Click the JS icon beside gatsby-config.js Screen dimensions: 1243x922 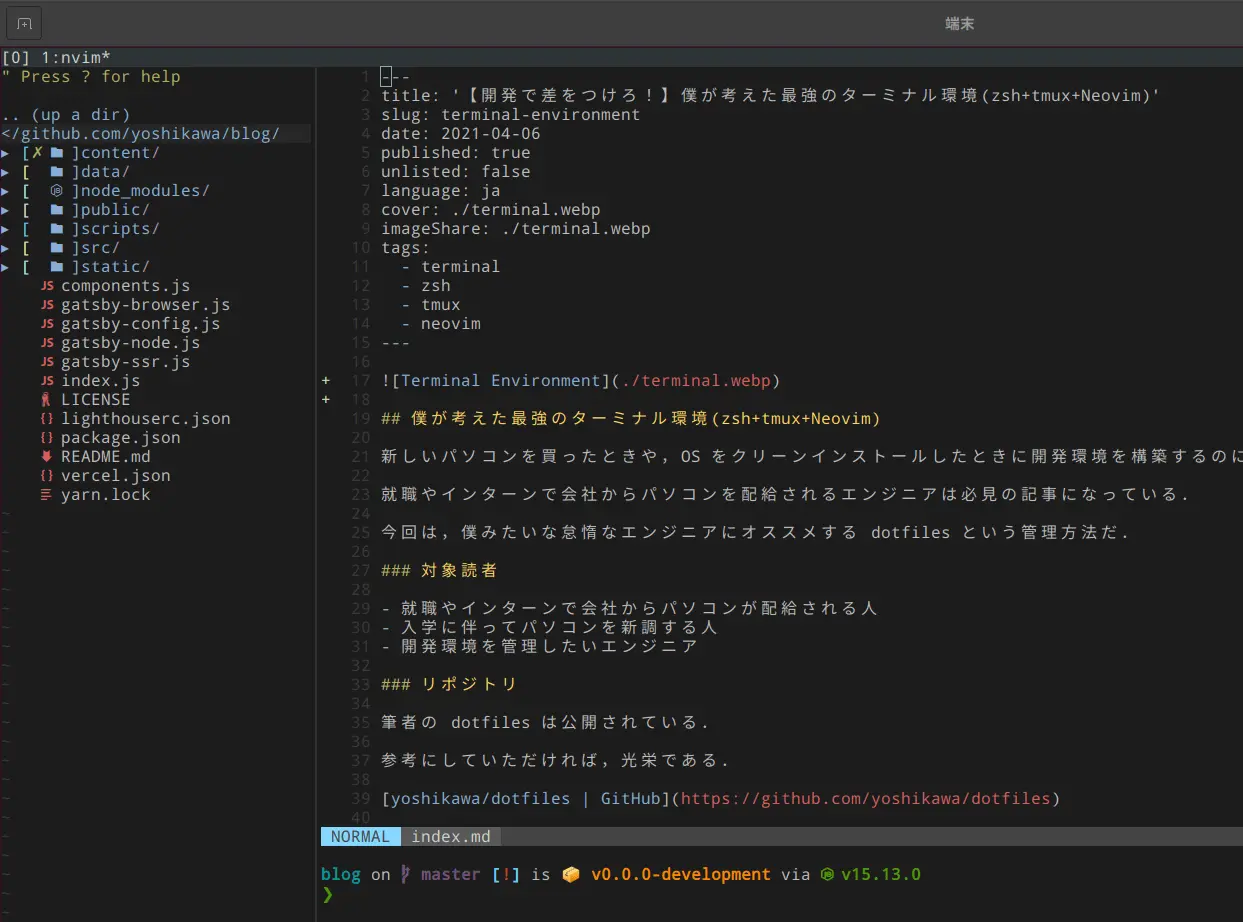coord(47,324)
